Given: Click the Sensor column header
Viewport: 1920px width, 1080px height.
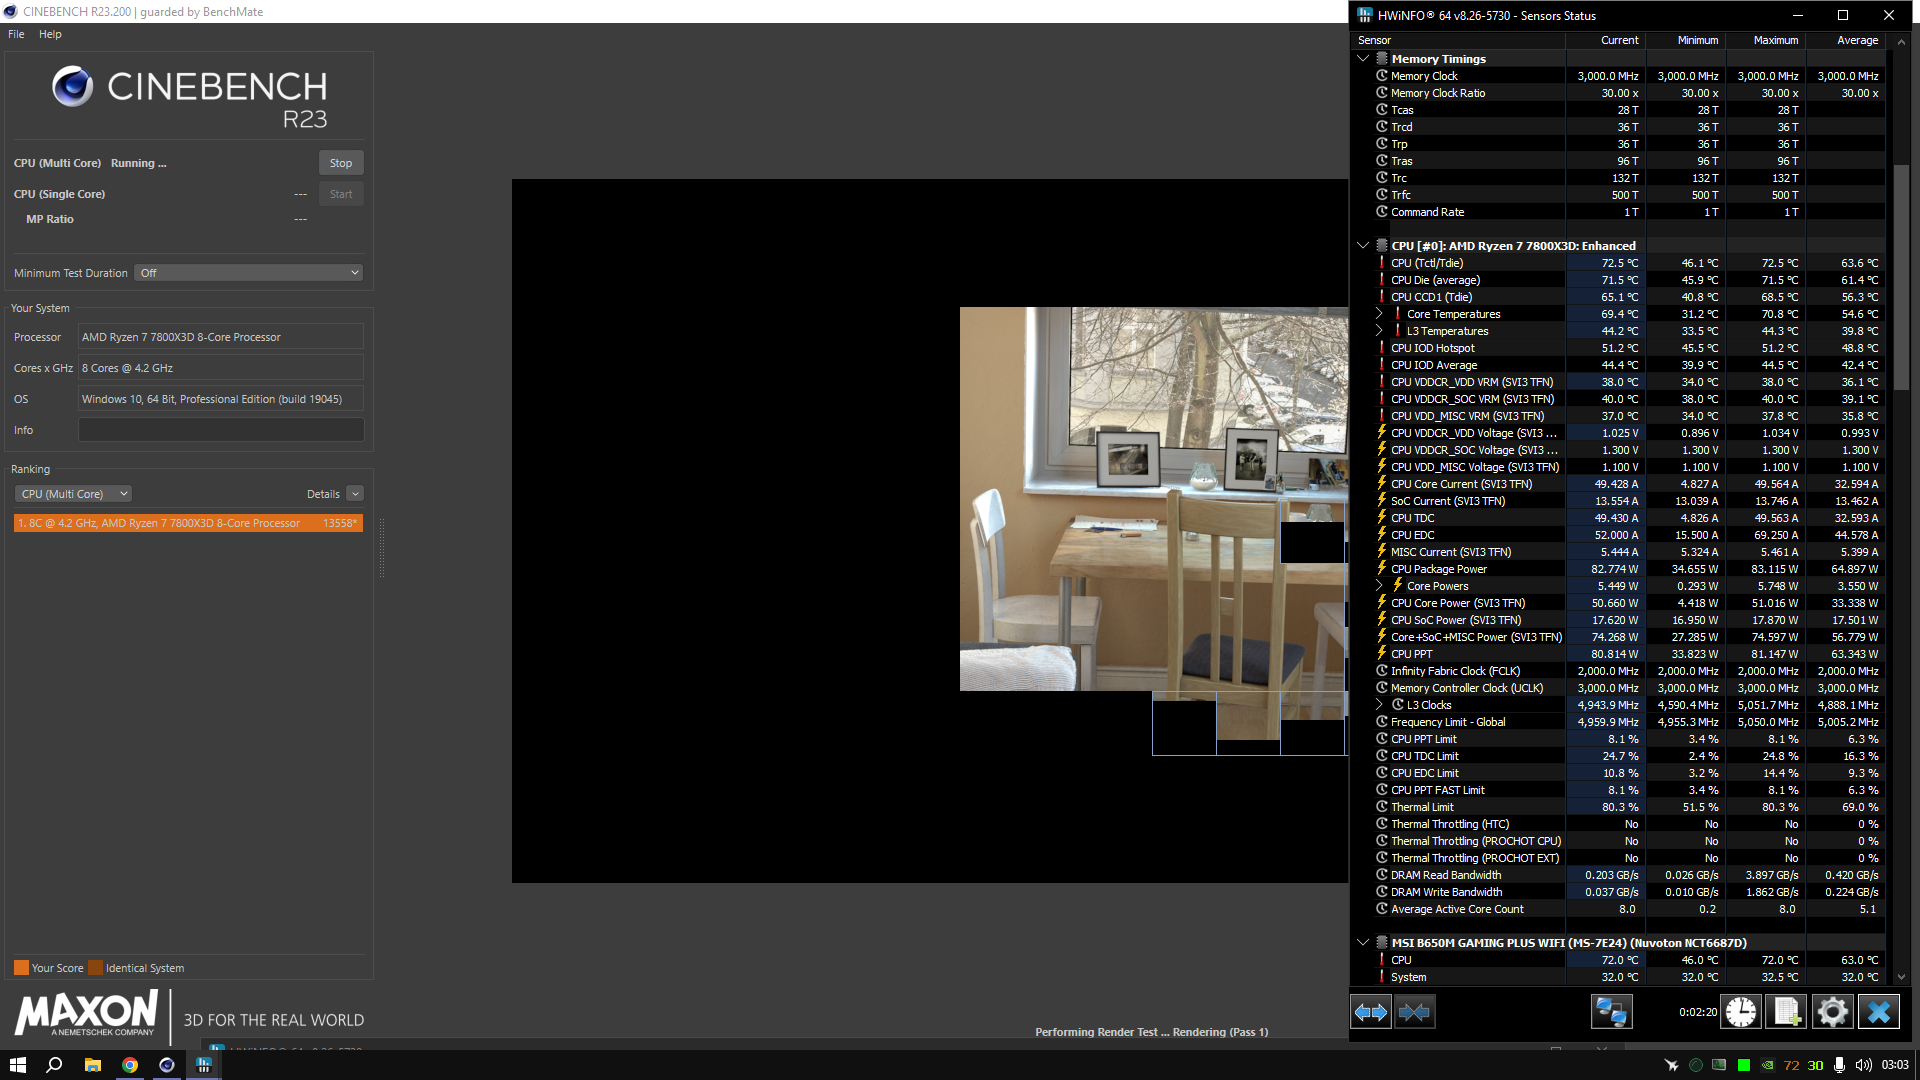Looking at the screenshot, I should point(1457,40).
